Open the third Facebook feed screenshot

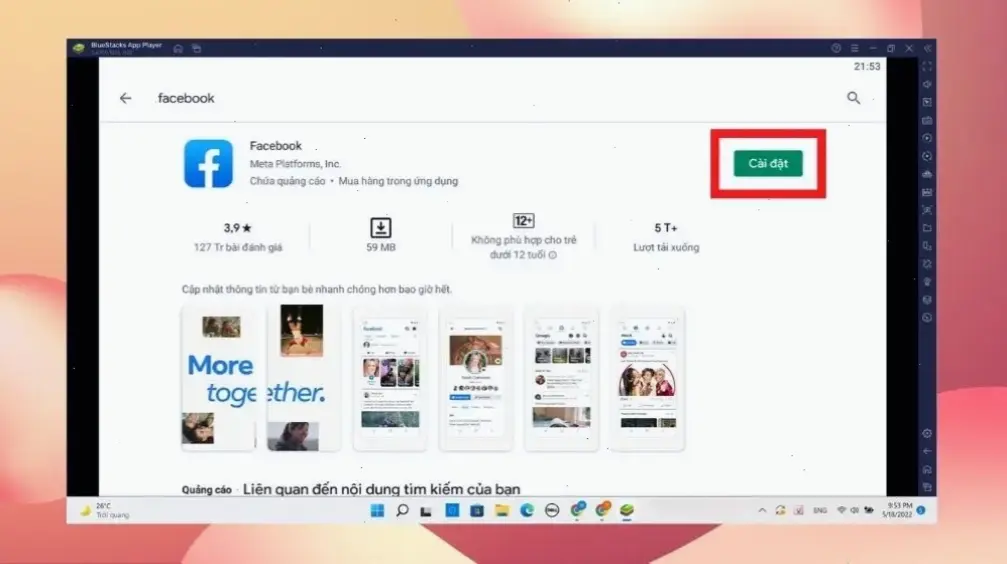pyautogui.click(x=390, y=378)
